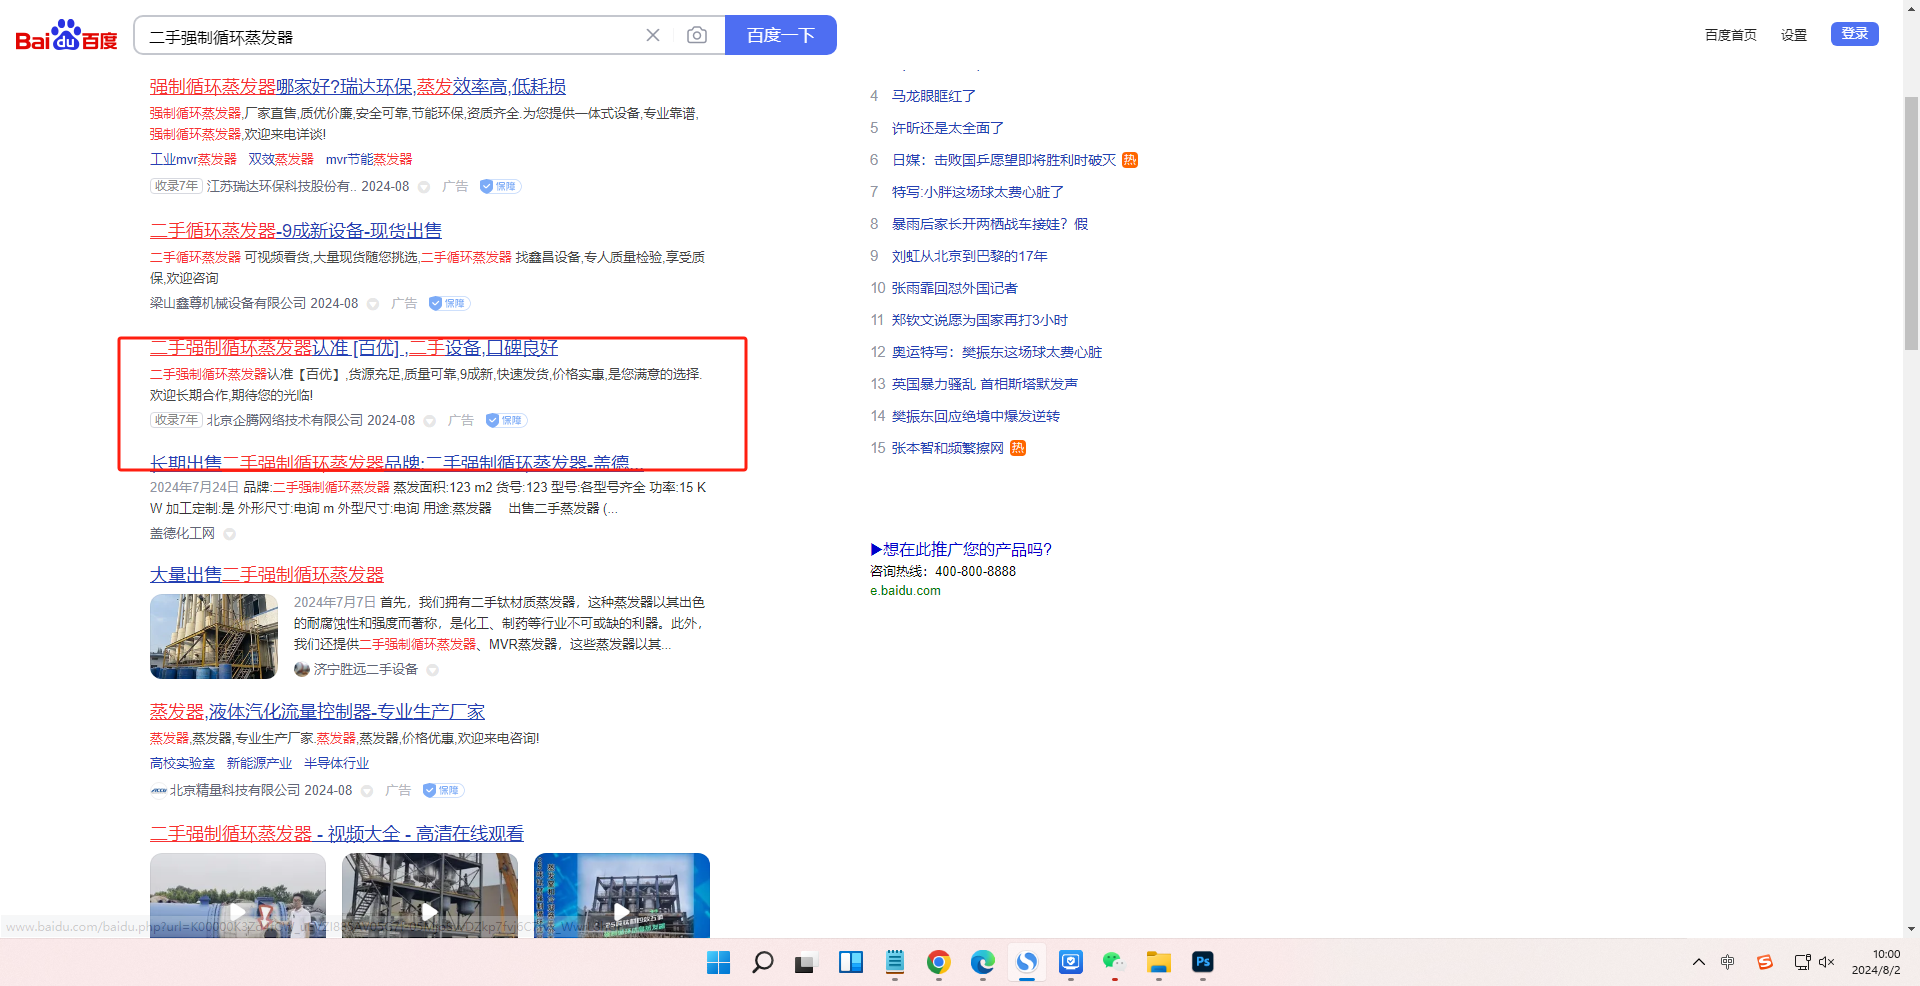The height and width of the screenshot is (986, 1920).
Task: Click the 百度一下 search button
Action: point(780,36)
